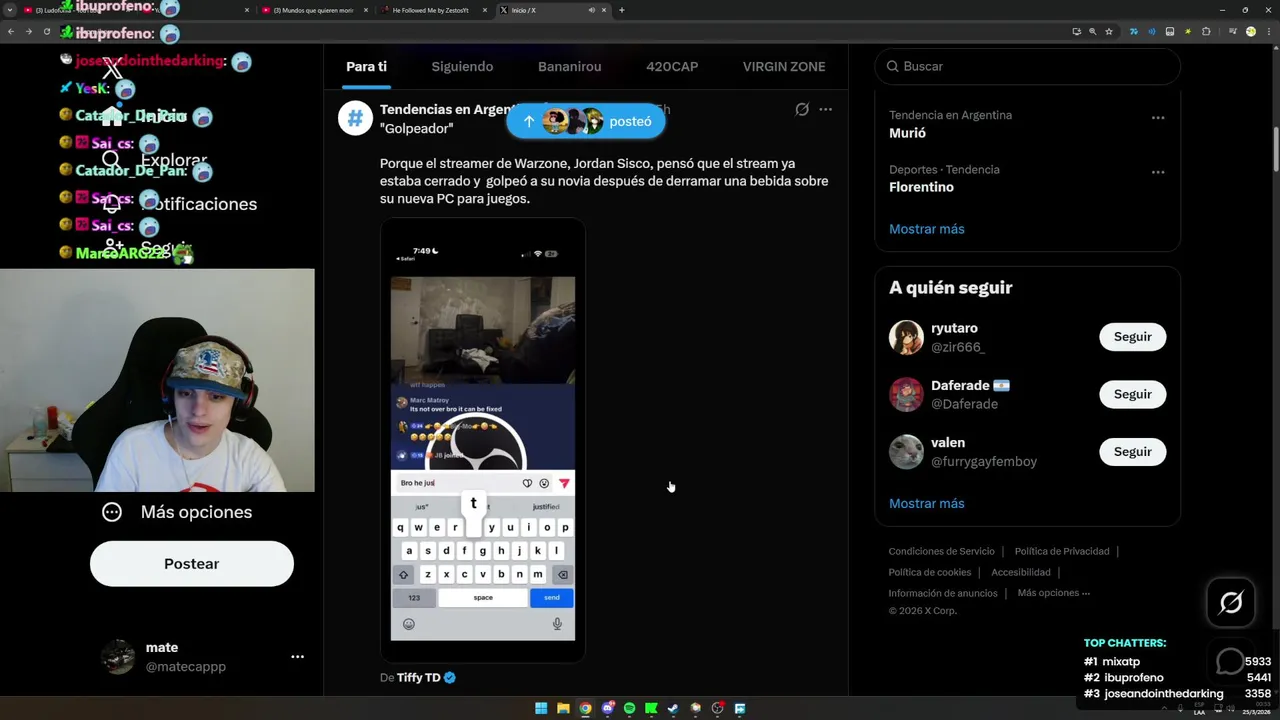Click Mostrar más under trends
Image resolution: width=1280 pixels, height=720 pixels.
click(x=927, y=229)
